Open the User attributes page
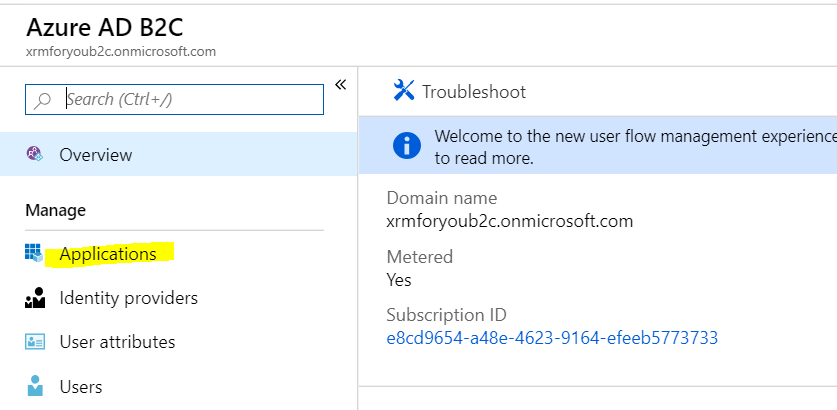Image resolution: width=837 pixels, height=410 pixels. [117, 342]
